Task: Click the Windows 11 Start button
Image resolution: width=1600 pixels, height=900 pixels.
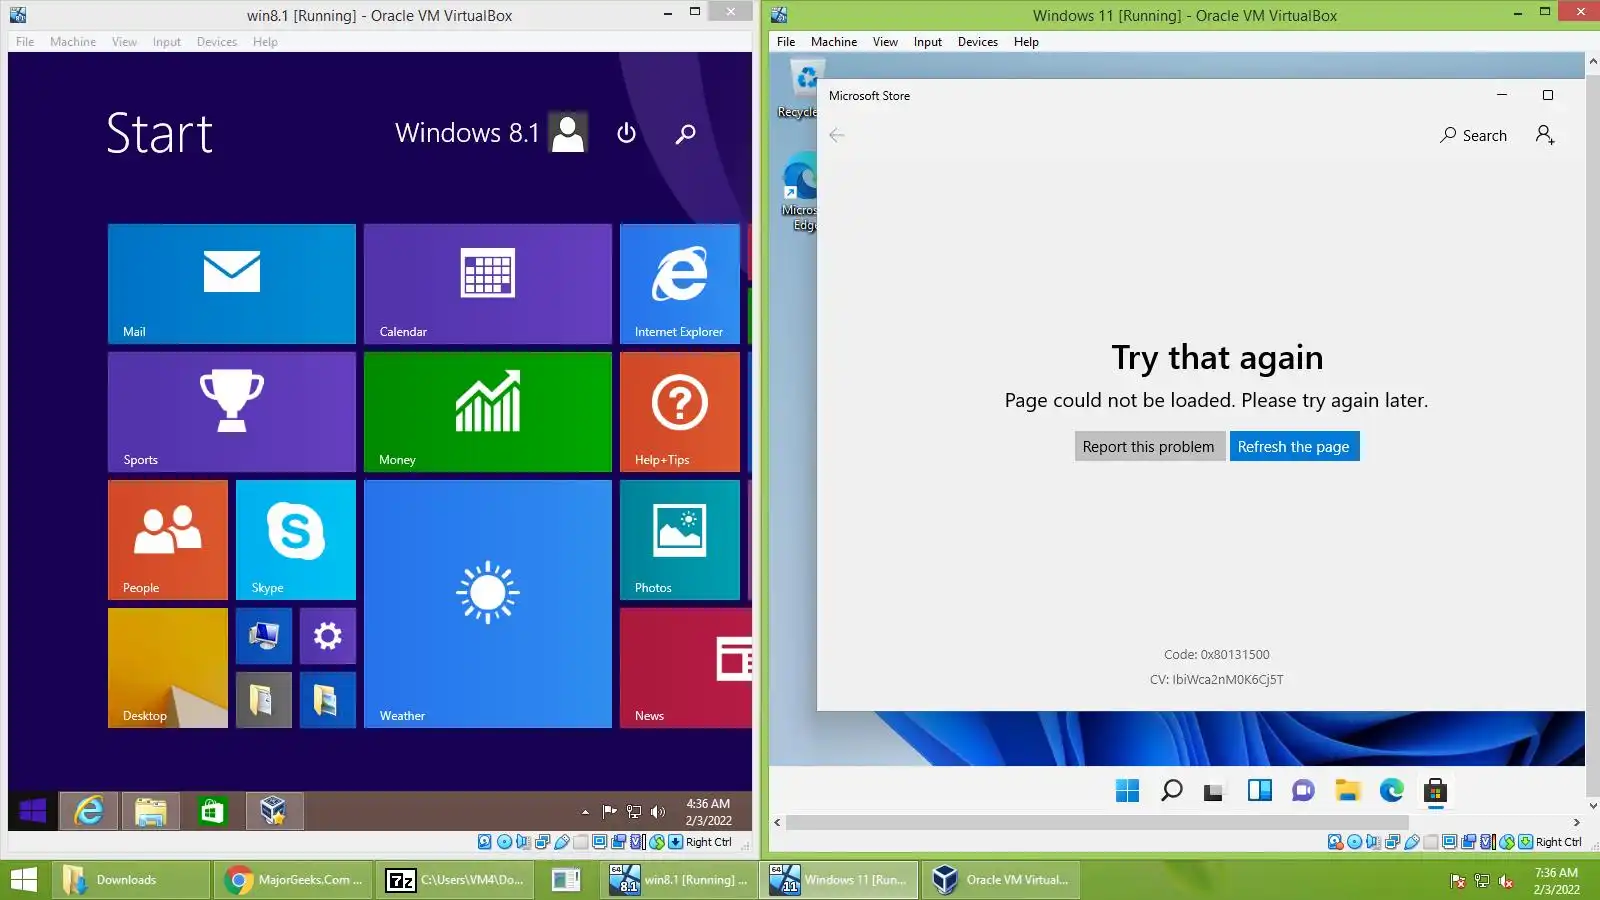Action: pyautogui.click(x=1127, y=791)
